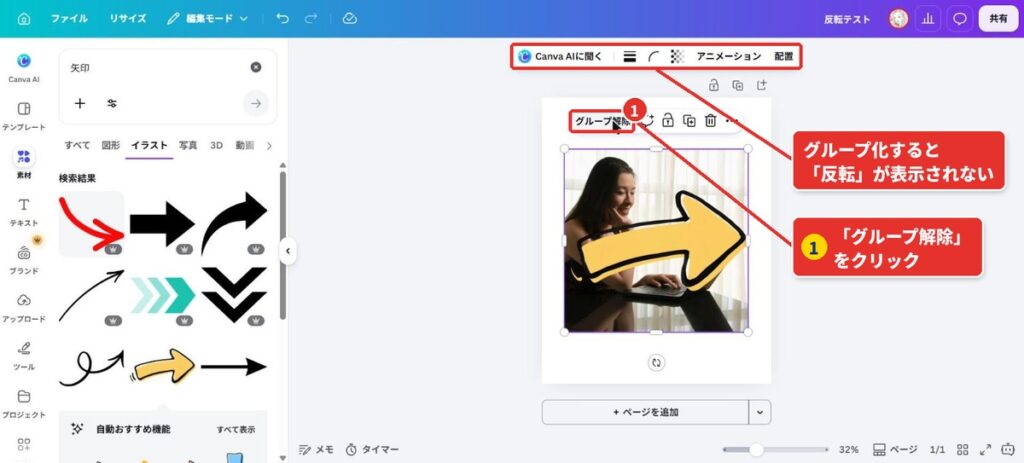Viewport: 1024px width, 463px height.
Task: Click Canva AIに聞く button
Action: click(x=561, y=57)
